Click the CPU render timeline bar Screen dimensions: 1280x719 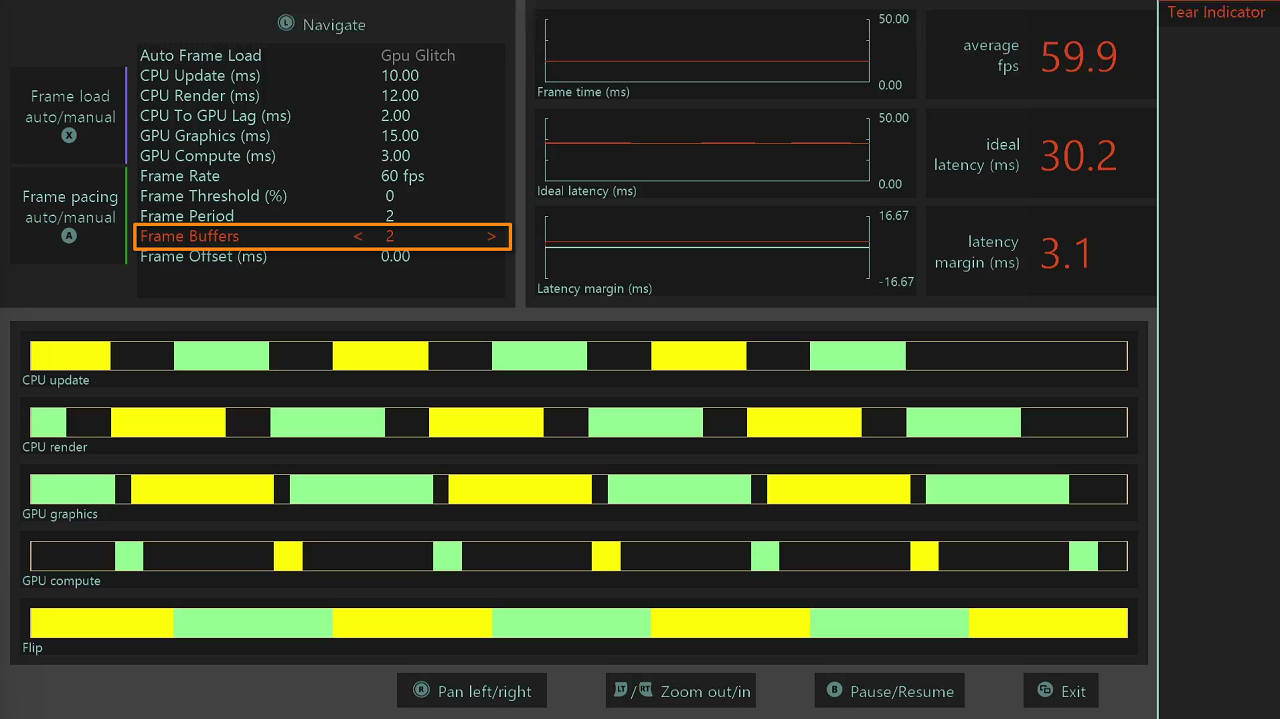pyautogui.click(x=579, y=422)
